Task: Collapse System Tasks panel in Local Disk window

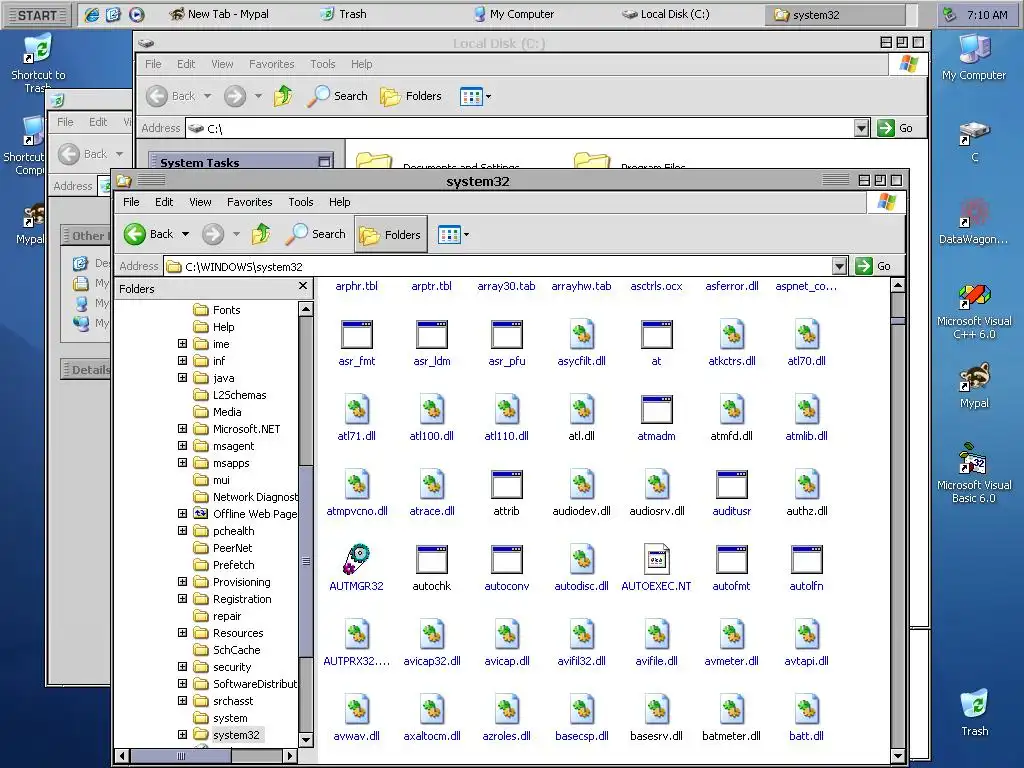Action: [325, 162]
